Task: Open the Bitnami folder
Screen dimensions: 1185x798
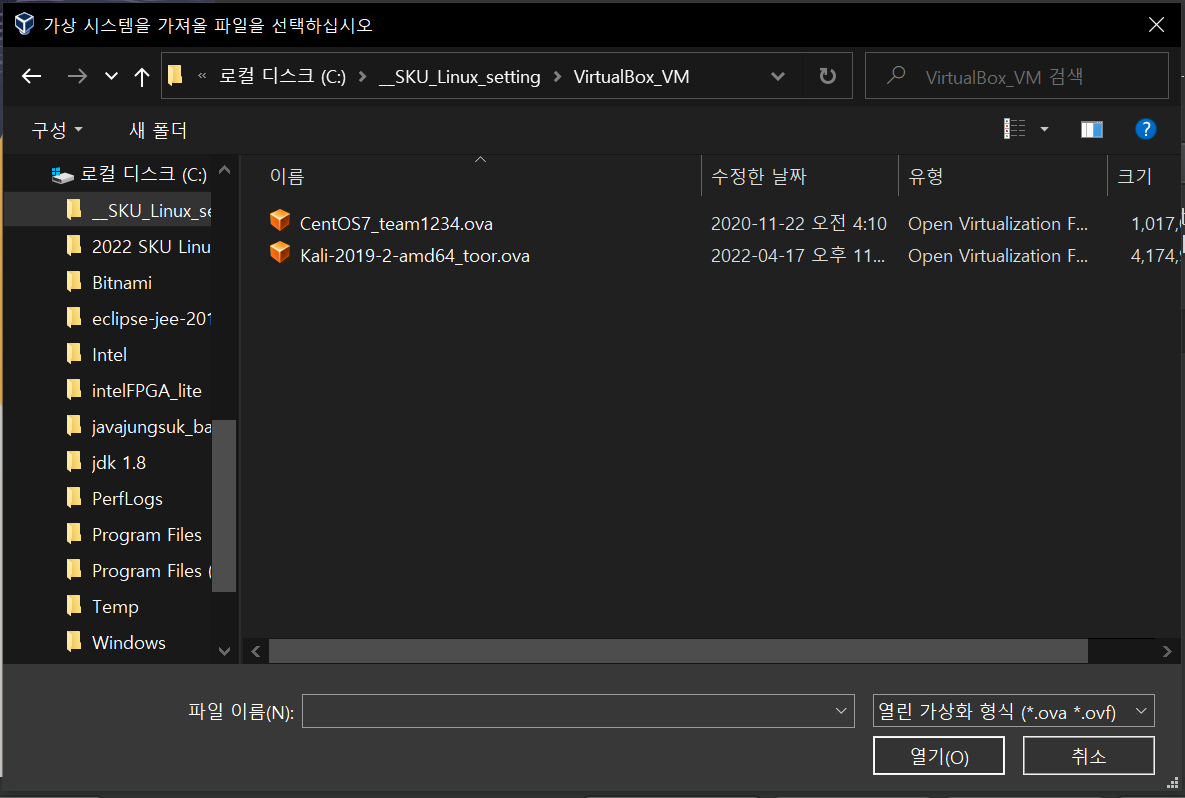Action: [x=122, y=283]
